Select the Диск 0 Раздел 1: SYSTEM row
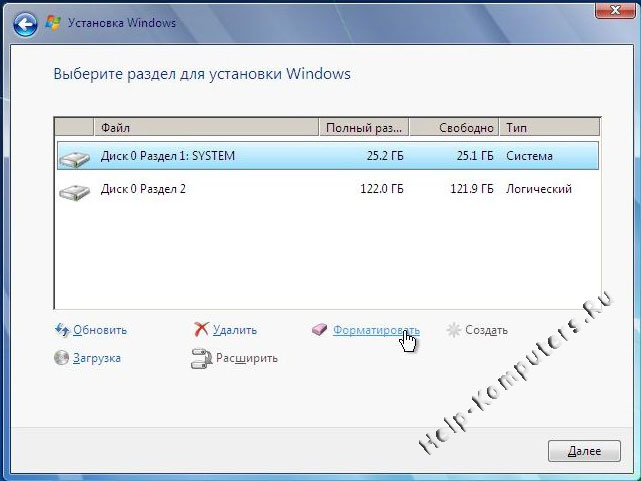Image resolution: width=641 pixels, height=481 pixels. tap(328, 156)
